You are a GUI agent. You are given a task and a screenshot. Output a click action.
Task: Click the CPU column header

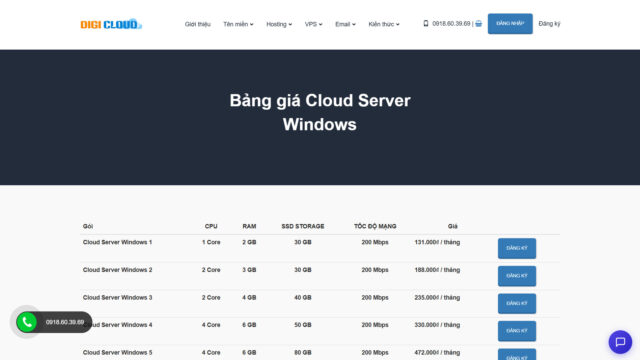[x=211, y=226]
